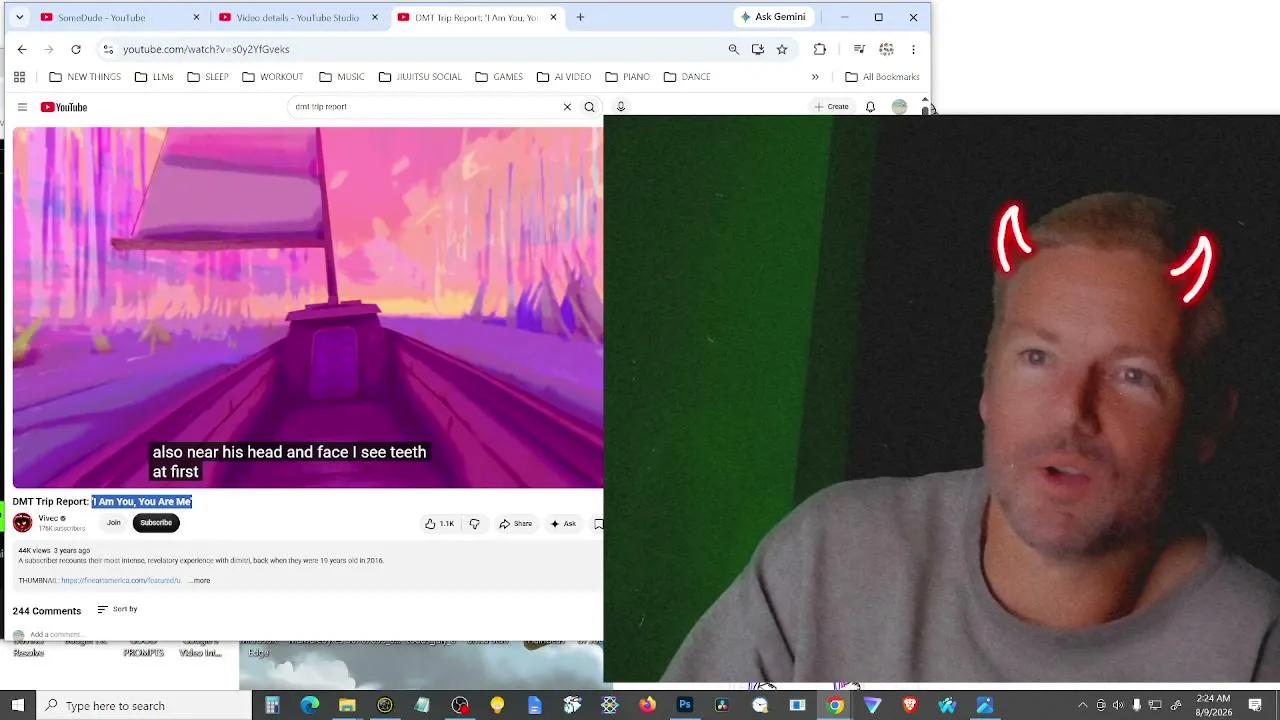Image resolution: width=1280 pixels, height=720 pixels.
Task: Open the Windows notification center icon
Action: (x=1255, y=705)
